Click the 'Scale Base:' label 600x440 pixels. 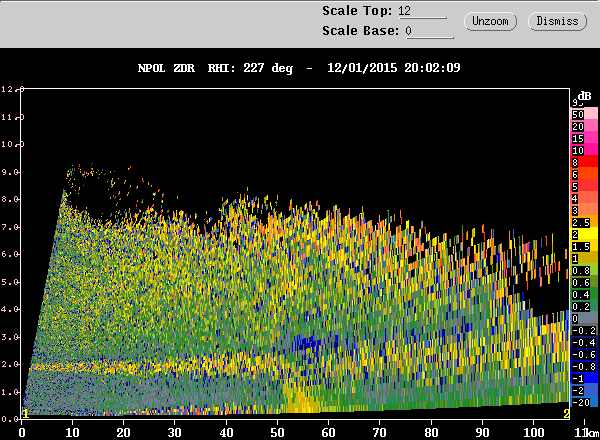(x=360, y=31)
